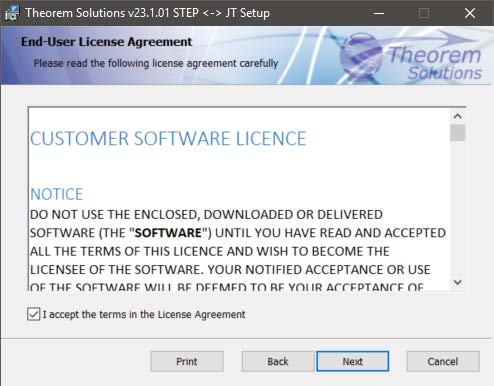Click the installer icon in title bar
This screenshot has height=386, width=494.
point(12,13)
